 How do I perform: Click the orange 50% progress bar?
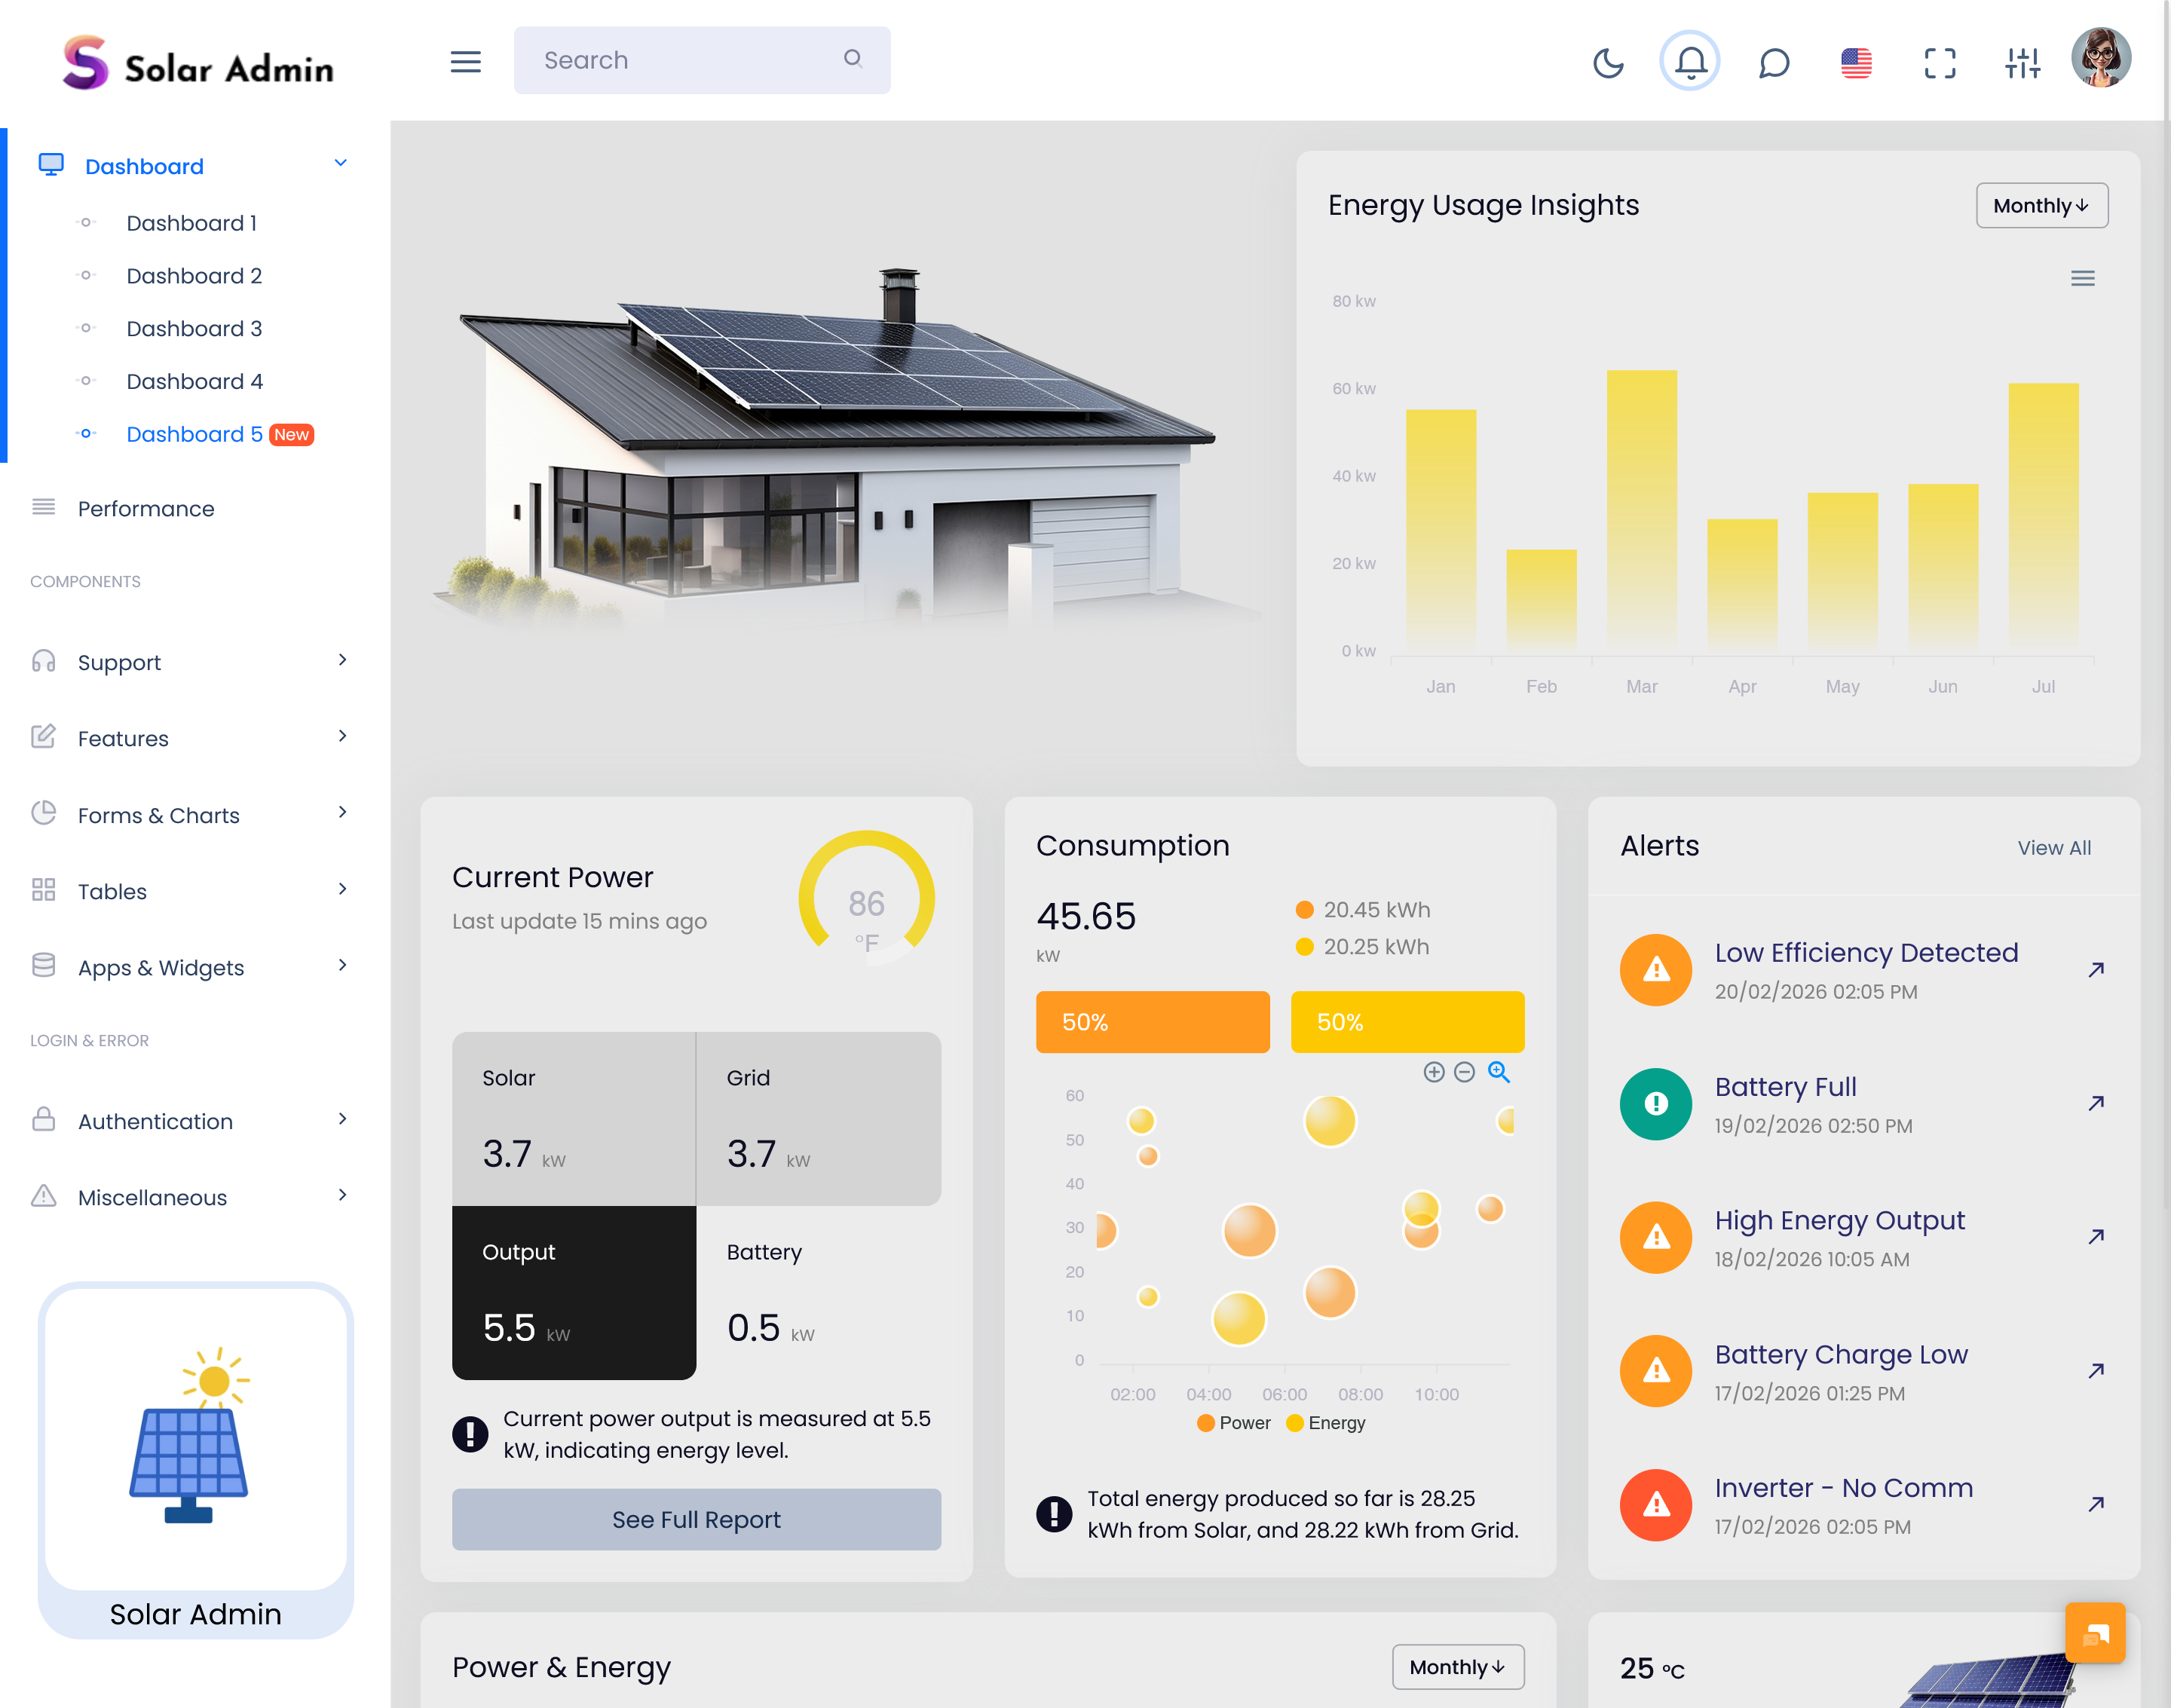pos(1152,1022)
